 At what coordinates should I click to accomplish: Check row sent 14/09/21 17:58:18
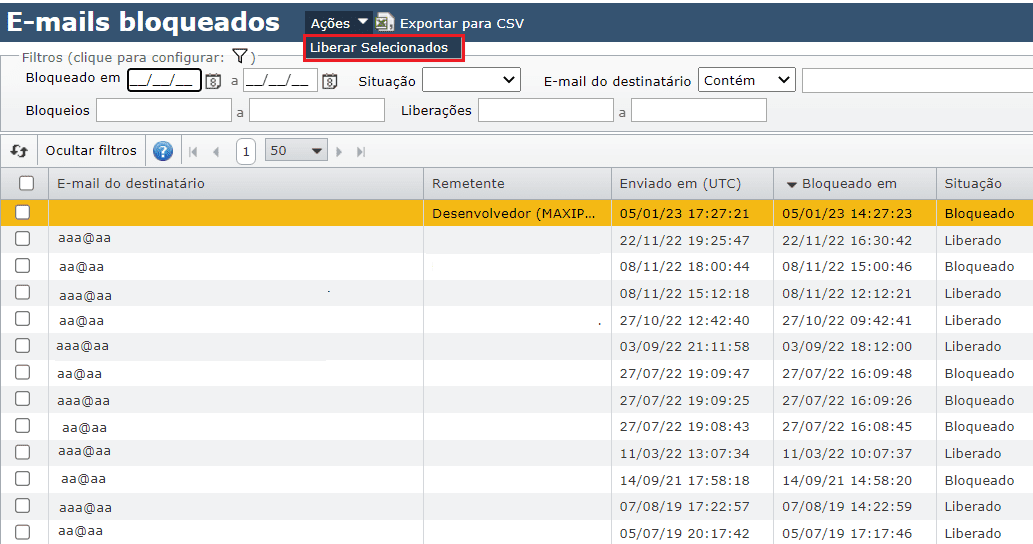click(x=22, y=479)
